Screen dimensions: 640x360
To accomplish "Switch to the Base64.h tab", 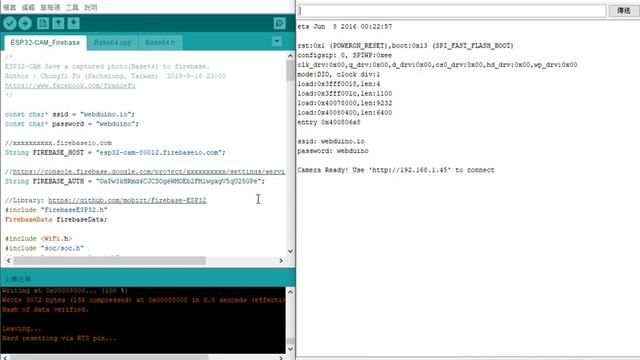I will (x=160, y=42).
